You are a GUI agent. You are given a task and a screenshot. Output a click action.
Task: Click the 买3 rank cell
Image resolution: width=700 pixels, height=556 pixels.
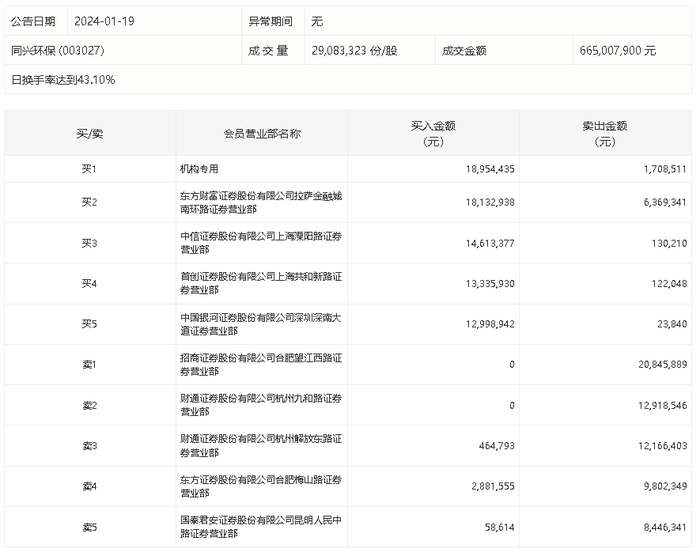[89, 243]
